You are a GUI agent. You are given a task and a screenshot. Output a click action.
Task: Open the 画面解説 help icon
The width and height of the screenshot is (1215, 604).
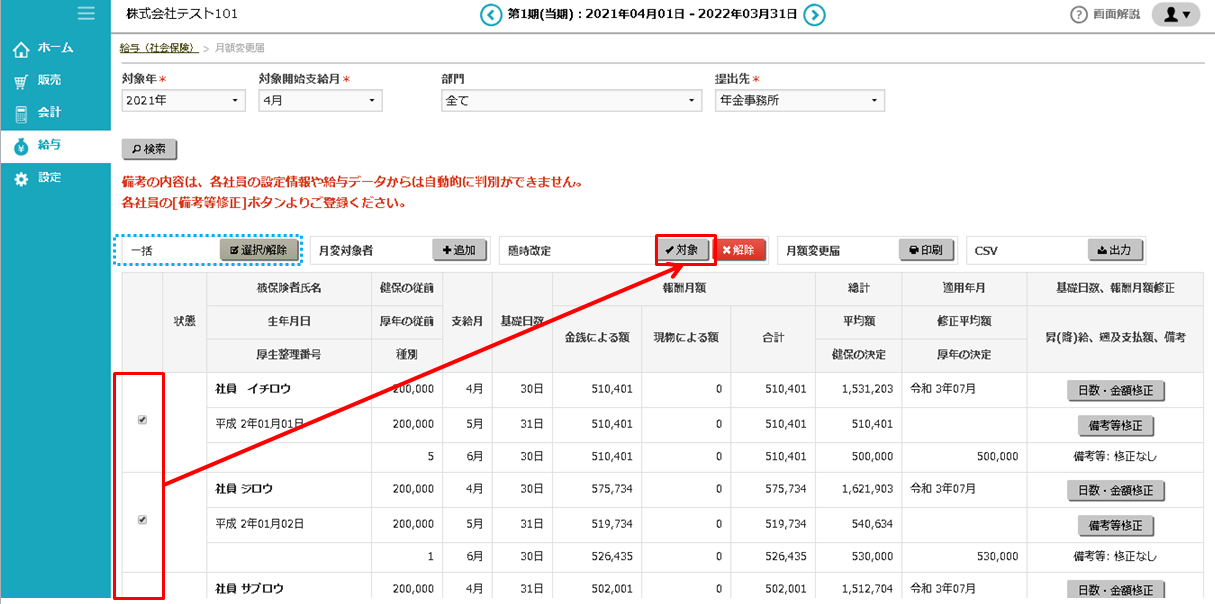click(x=1078, y=15)
